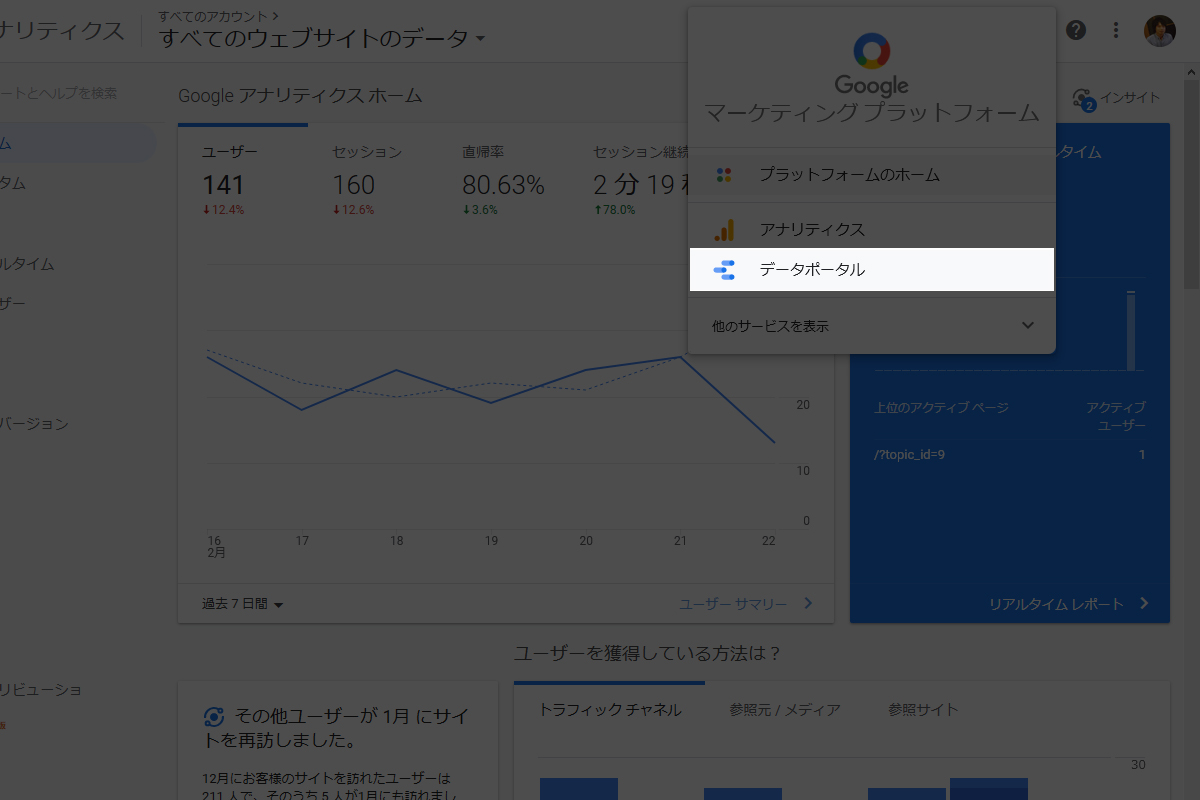Select プラットフォームのホーム menu item
The width and height of the screenshot is (1200, 800).
click(849, 175)
